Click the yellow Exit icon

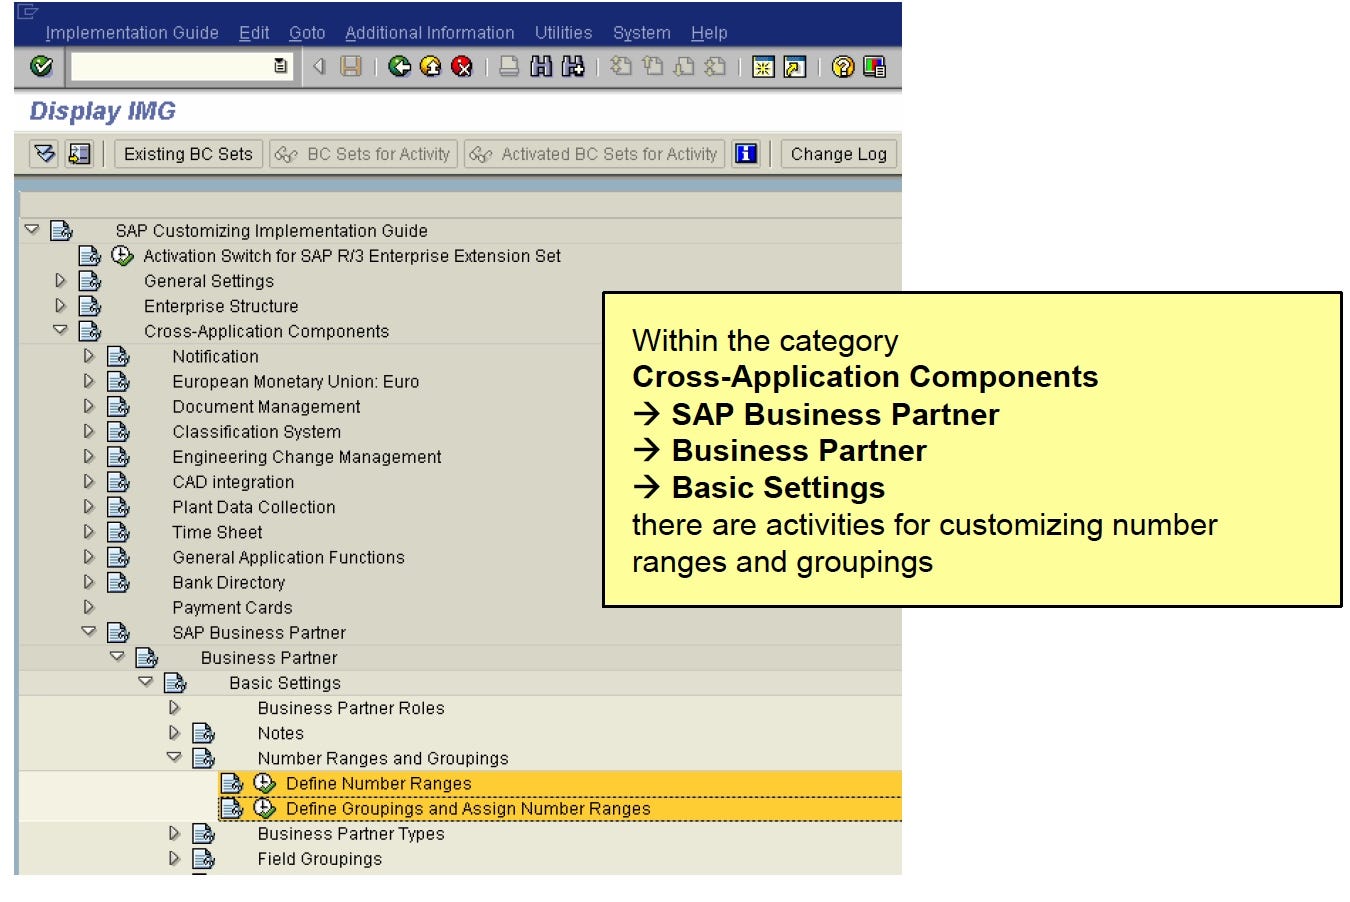(431, 67)
